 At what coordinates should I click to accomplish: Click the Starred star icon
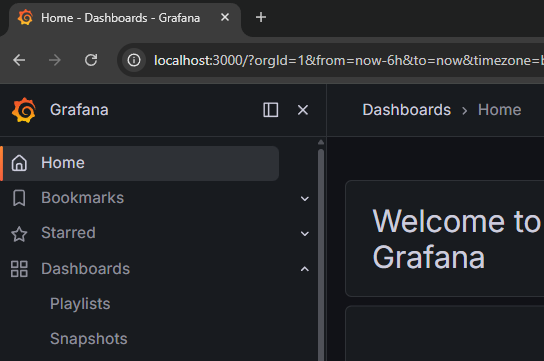pyautogui.click(x=19, y=234)
